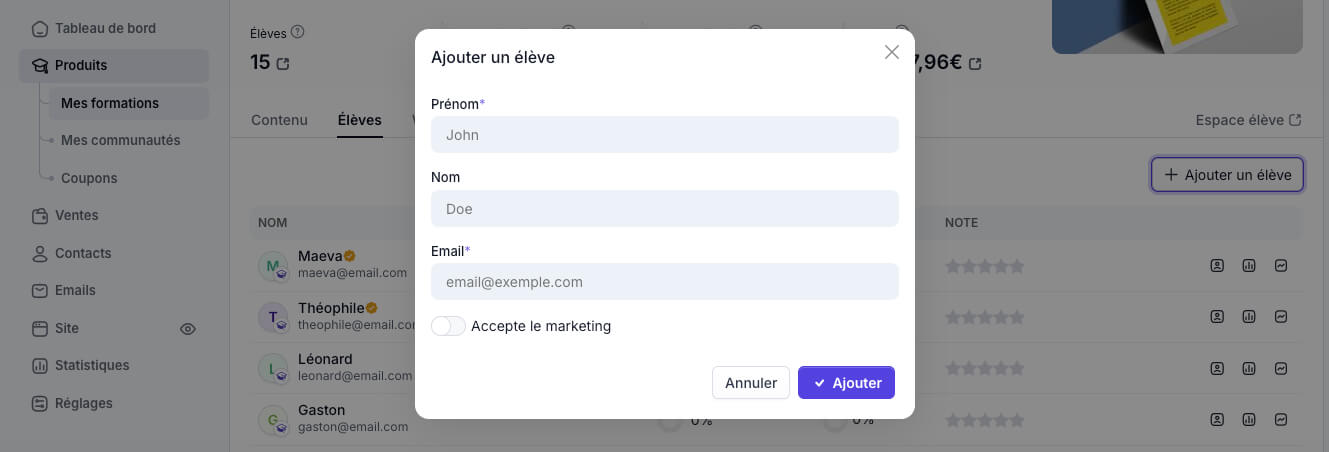Click Léonard's avatar
1329x452 pixels.
(x=273, y=368)
